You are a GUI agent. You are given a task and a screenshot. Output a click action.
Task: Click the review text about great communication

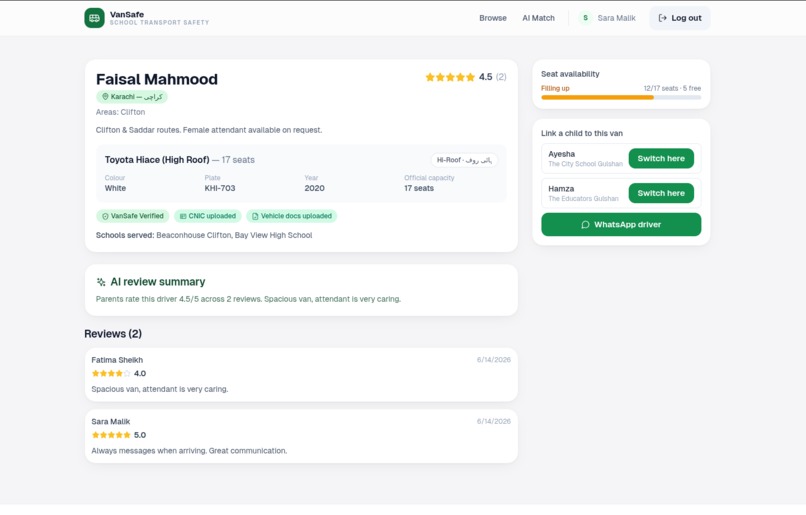(189, 451)
